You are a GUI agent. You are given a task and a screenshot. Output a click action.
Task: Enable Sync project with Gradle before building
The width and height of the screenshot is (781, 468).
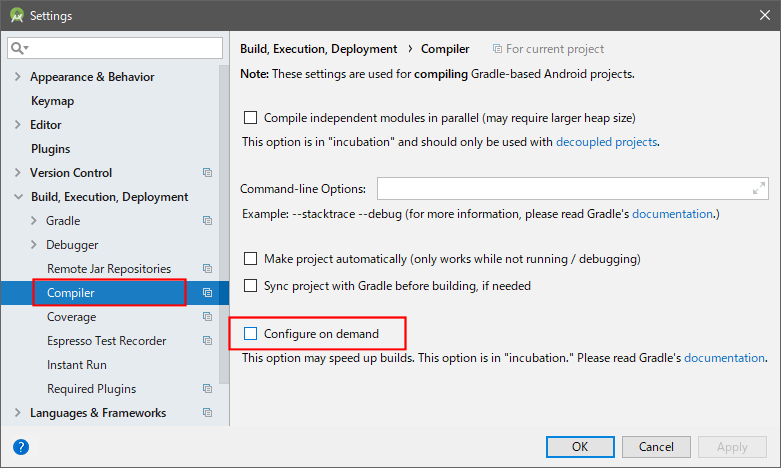(x=251, y=286)
